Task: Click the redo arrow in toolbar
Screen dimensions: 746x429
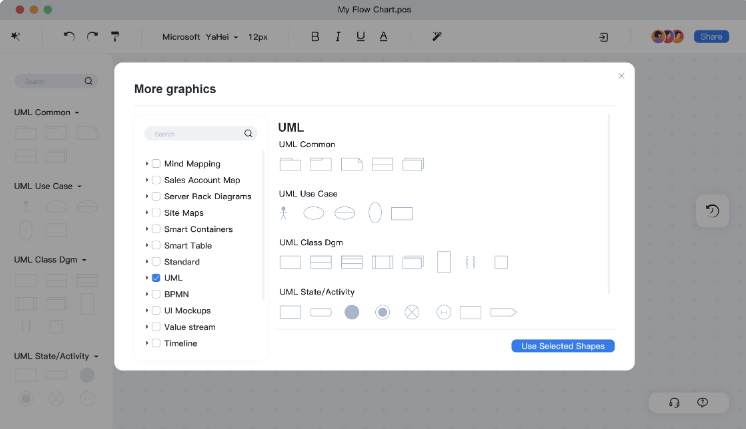Action: [92, 36]
